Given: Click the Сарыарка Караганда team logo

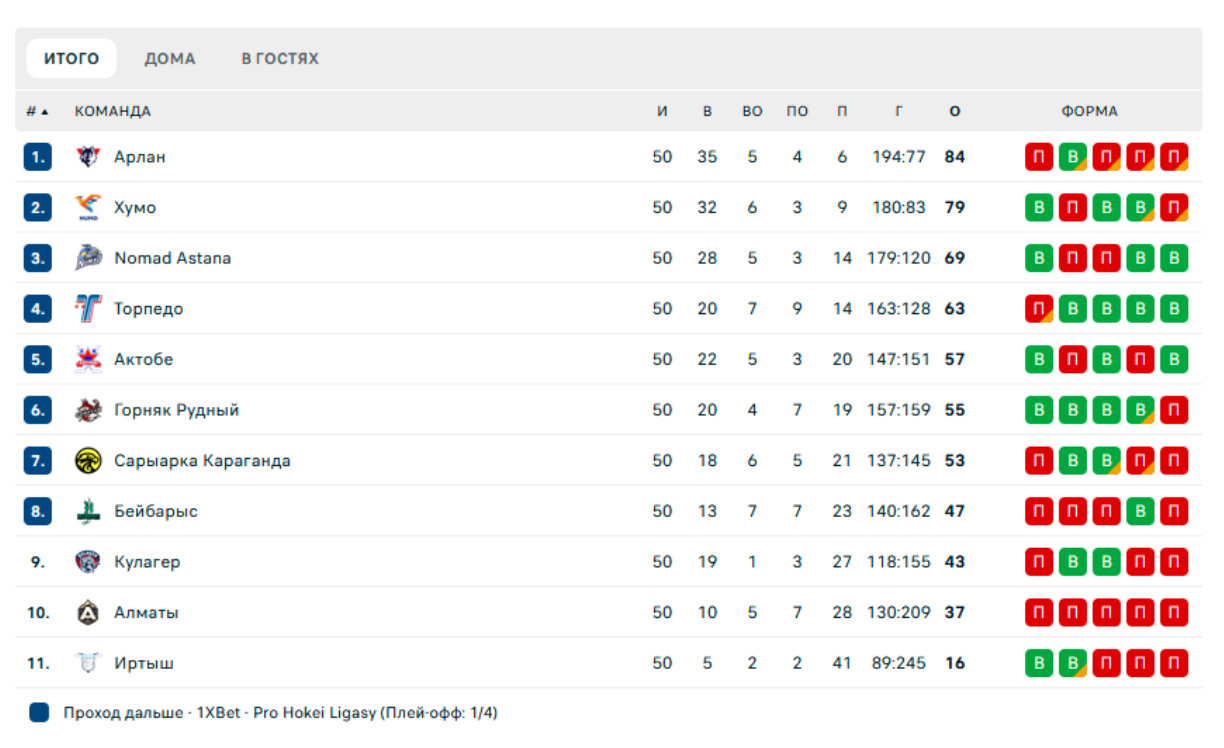Looking at the screenshot, I should pos(88,461).
